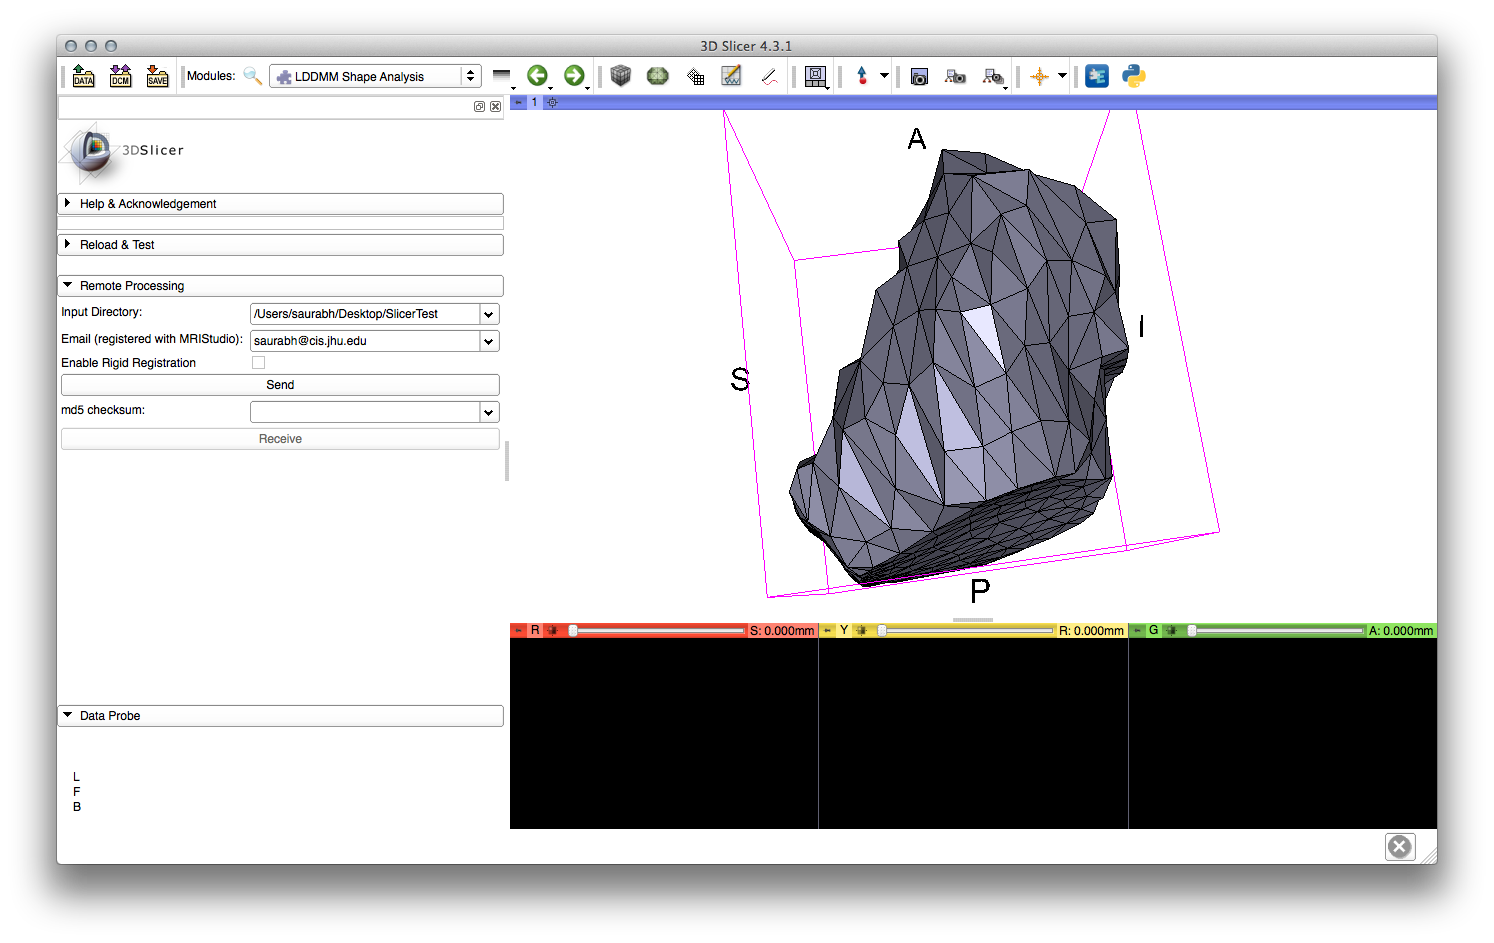Go to next module with green forward arrow
This screenshot has width=1494, height=943.
click(573, 76)
